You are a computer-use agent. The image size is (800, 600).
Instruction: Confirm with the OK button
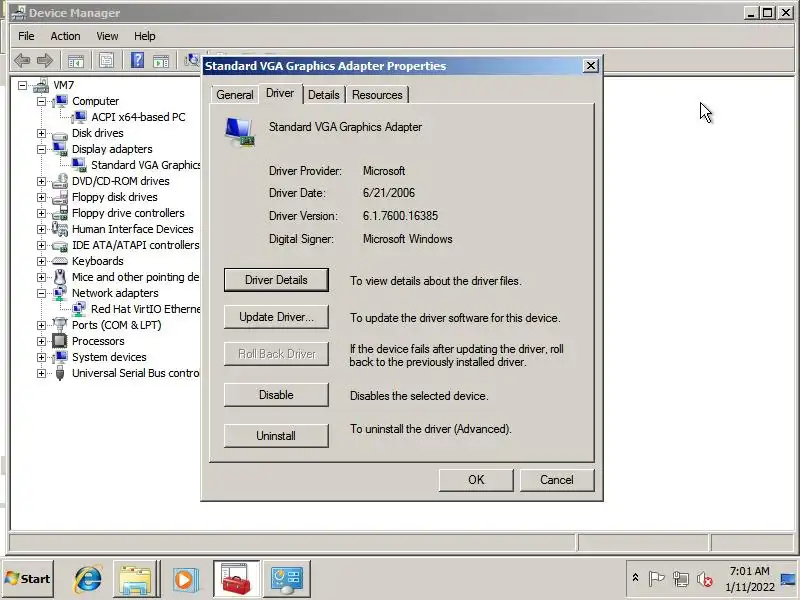(476, 480)
